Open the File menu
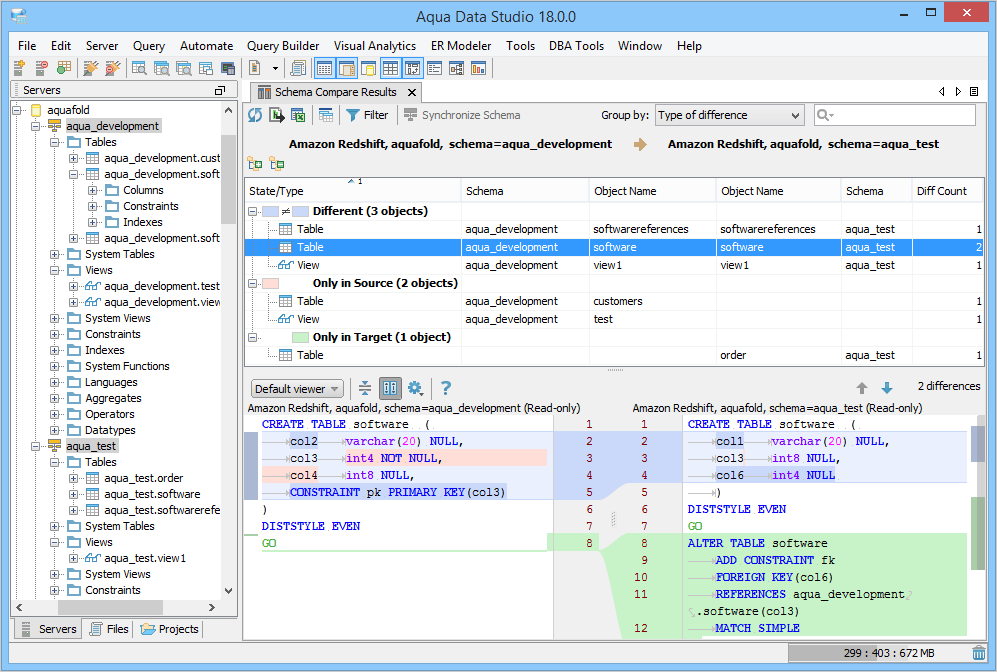The height and width of the screenshot is (672, 997). tap(27, 46)
